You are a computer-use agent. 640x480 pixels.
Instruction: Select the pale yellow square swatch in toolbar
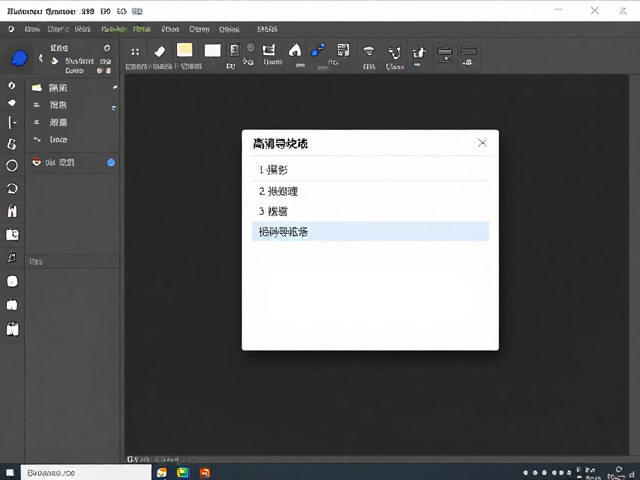pyautogui.click(x=184, y=50)
